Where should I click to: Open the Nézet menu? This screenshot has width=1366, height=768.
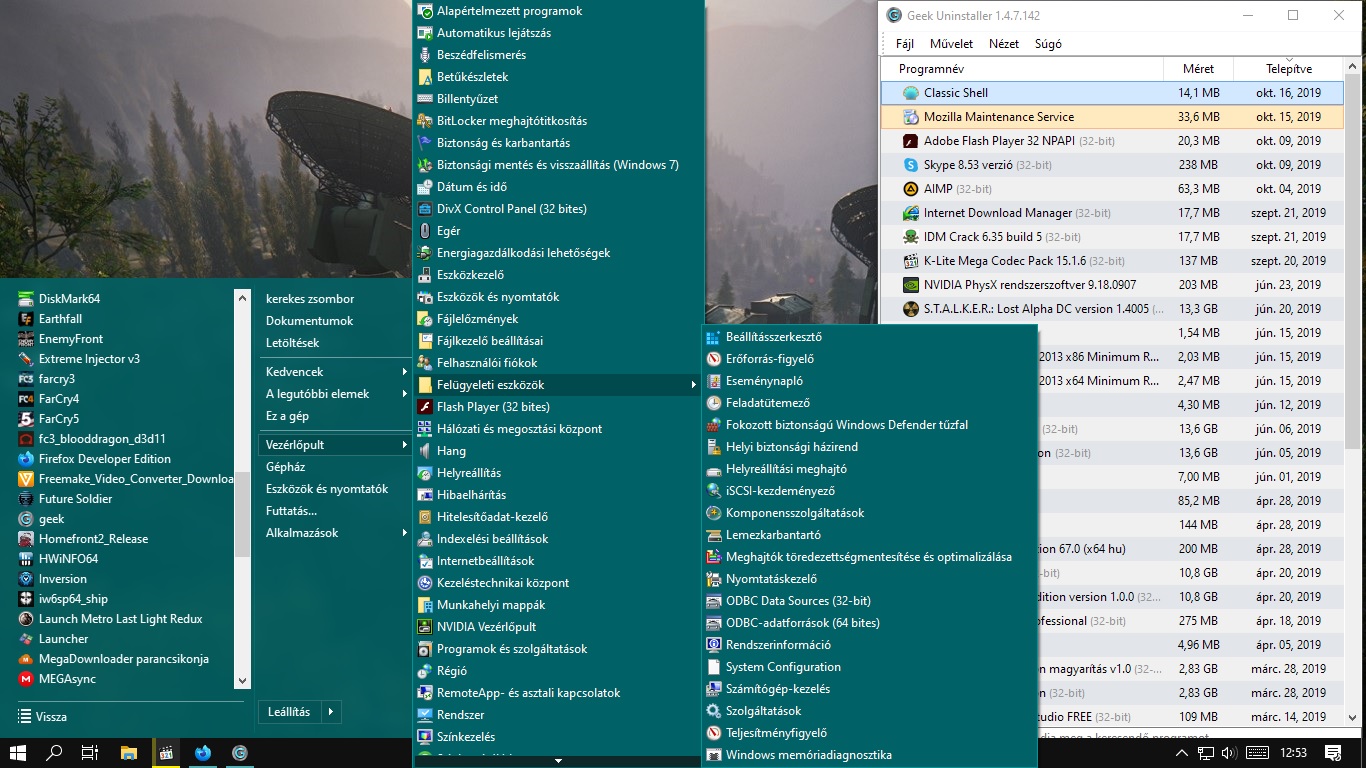[1004, 44]
